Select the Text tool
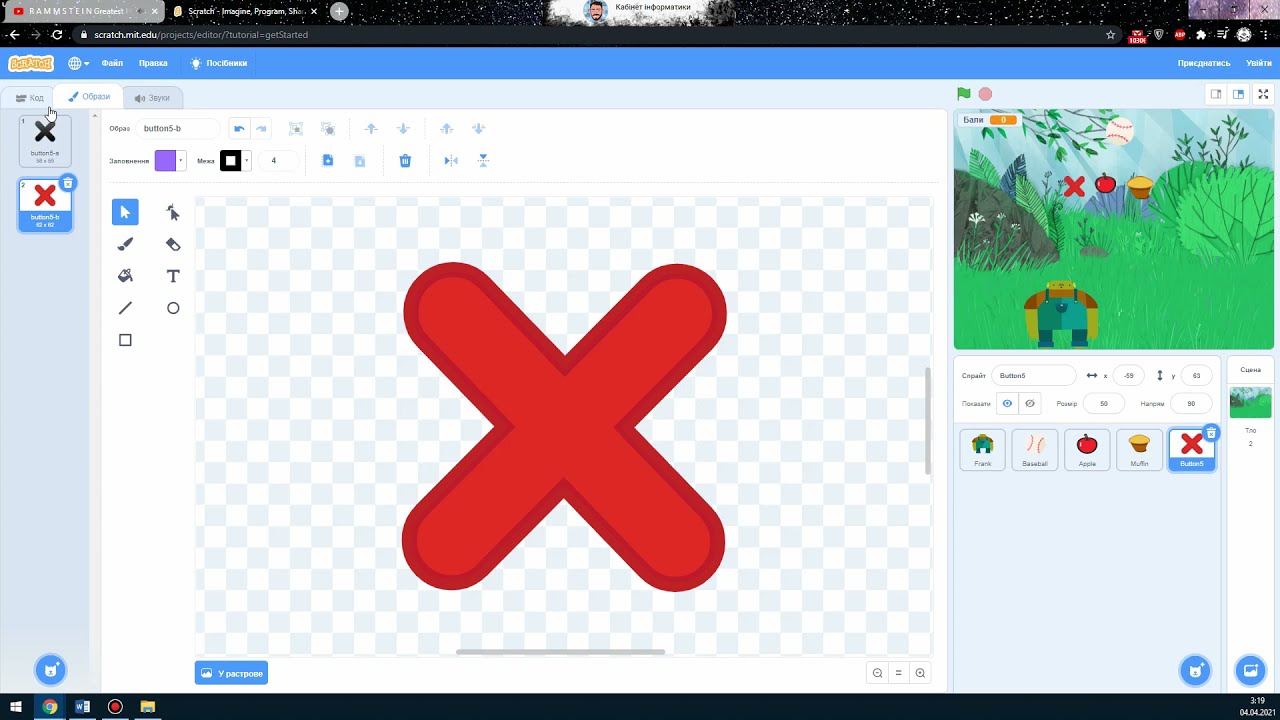This screenshot has width=1280, height=720. click(173, 276)
